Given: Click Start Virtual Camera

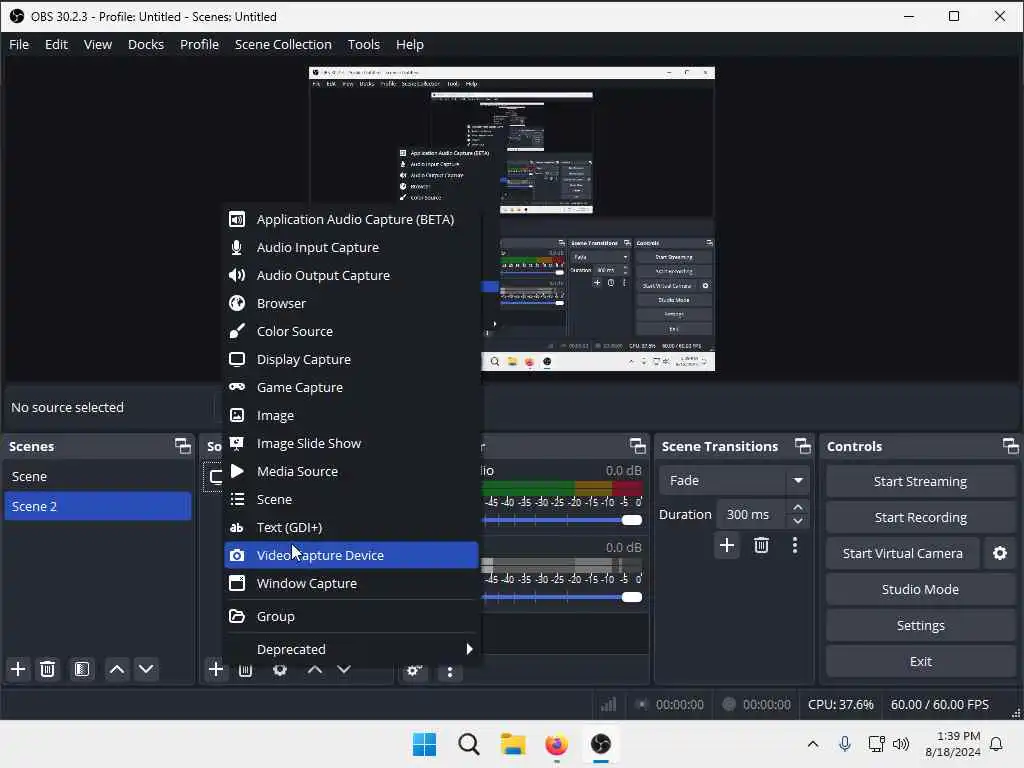Looking at the screenshot, I should click(903, 553).
